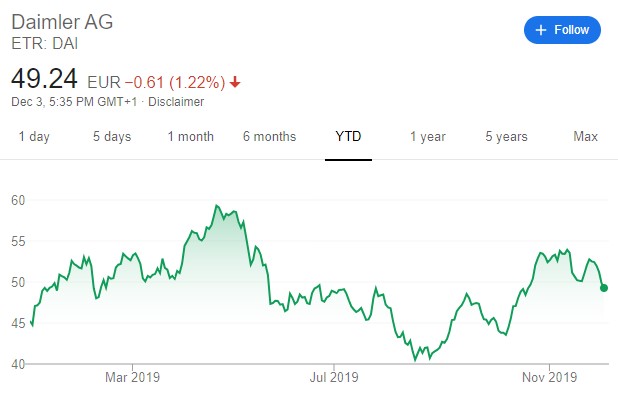
Task: Show the 1 month chart range
Action: click(191, 136)
